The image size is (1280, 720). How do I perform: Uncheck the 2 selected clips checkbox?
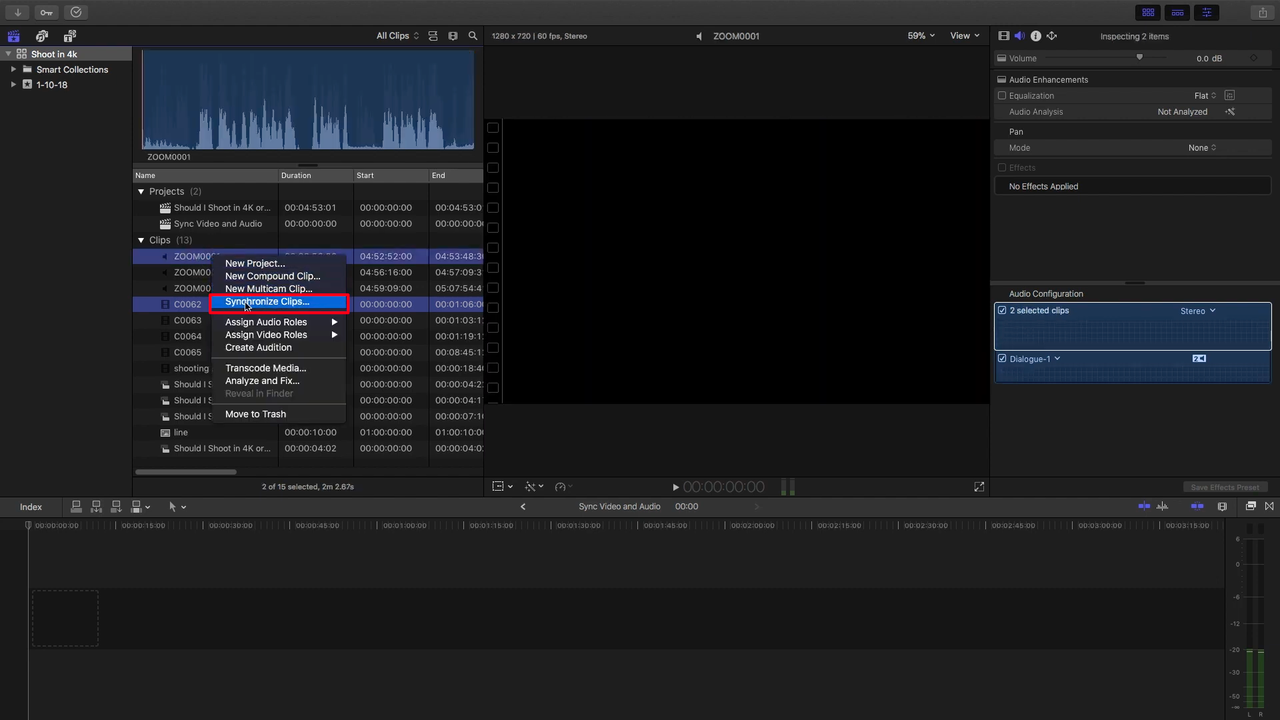pos(1002,310)
